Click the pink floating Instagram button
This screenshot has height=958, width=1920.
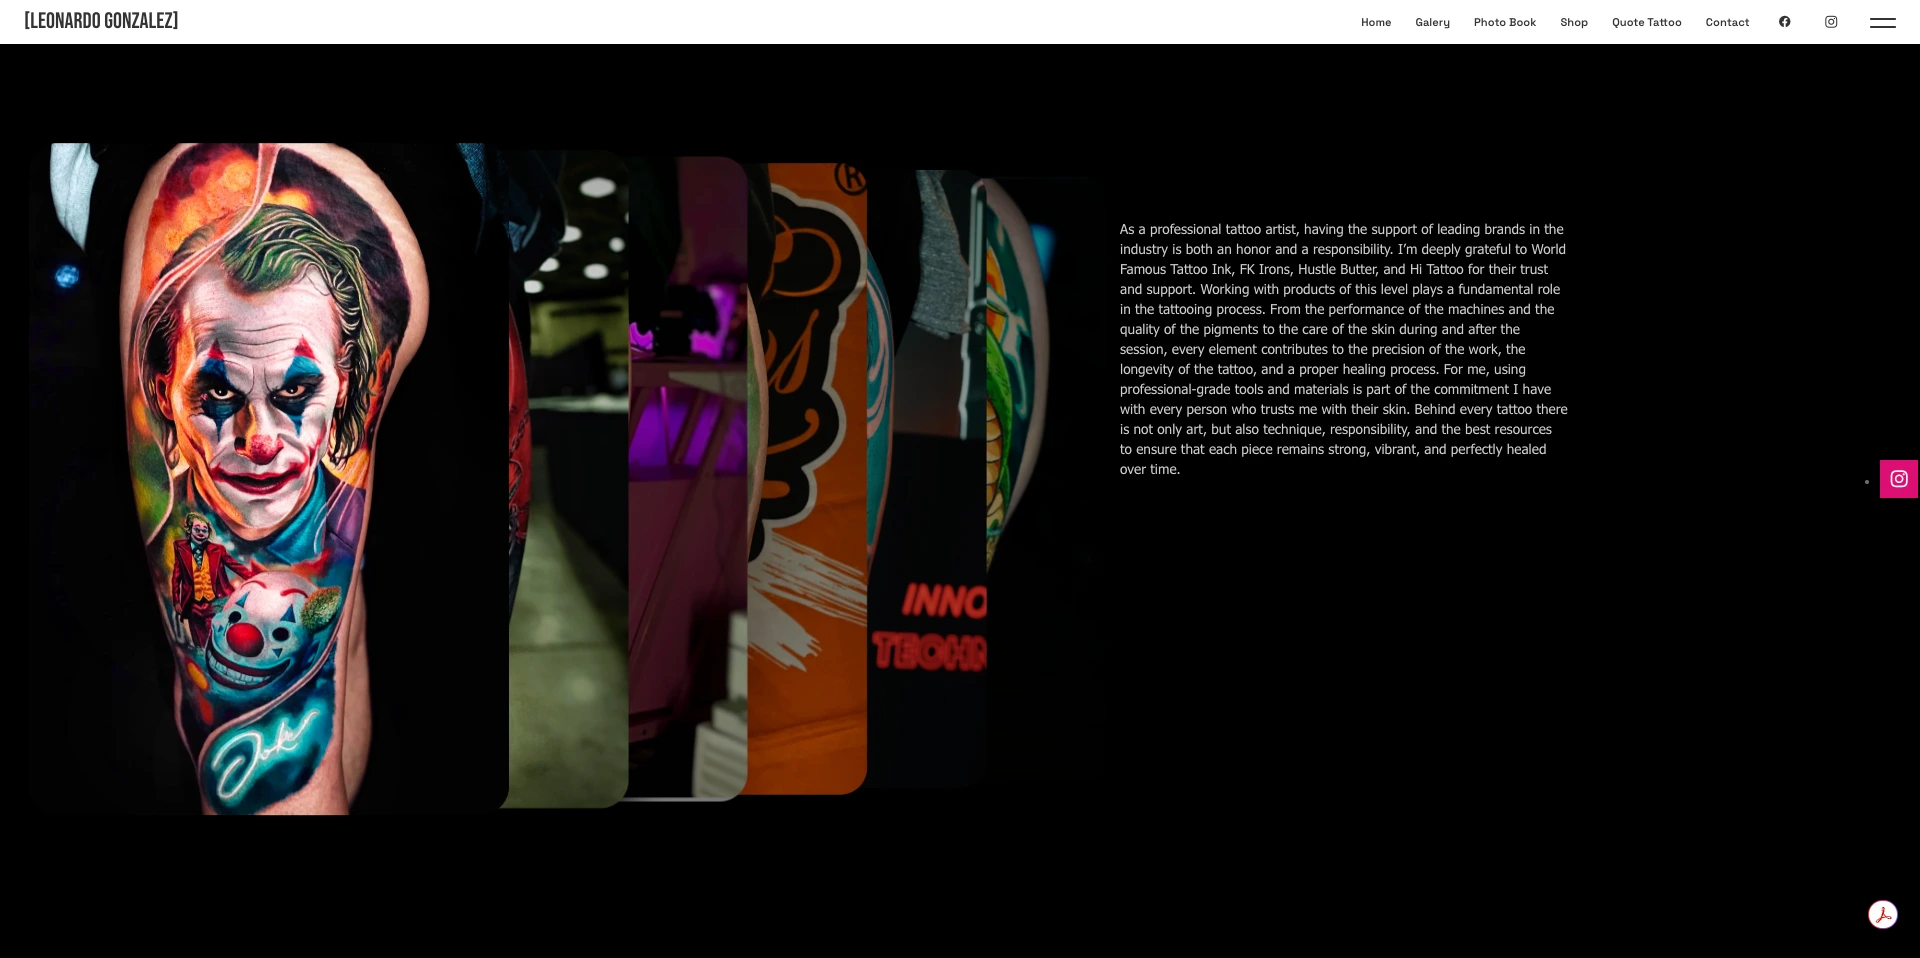pos(1899,479)
